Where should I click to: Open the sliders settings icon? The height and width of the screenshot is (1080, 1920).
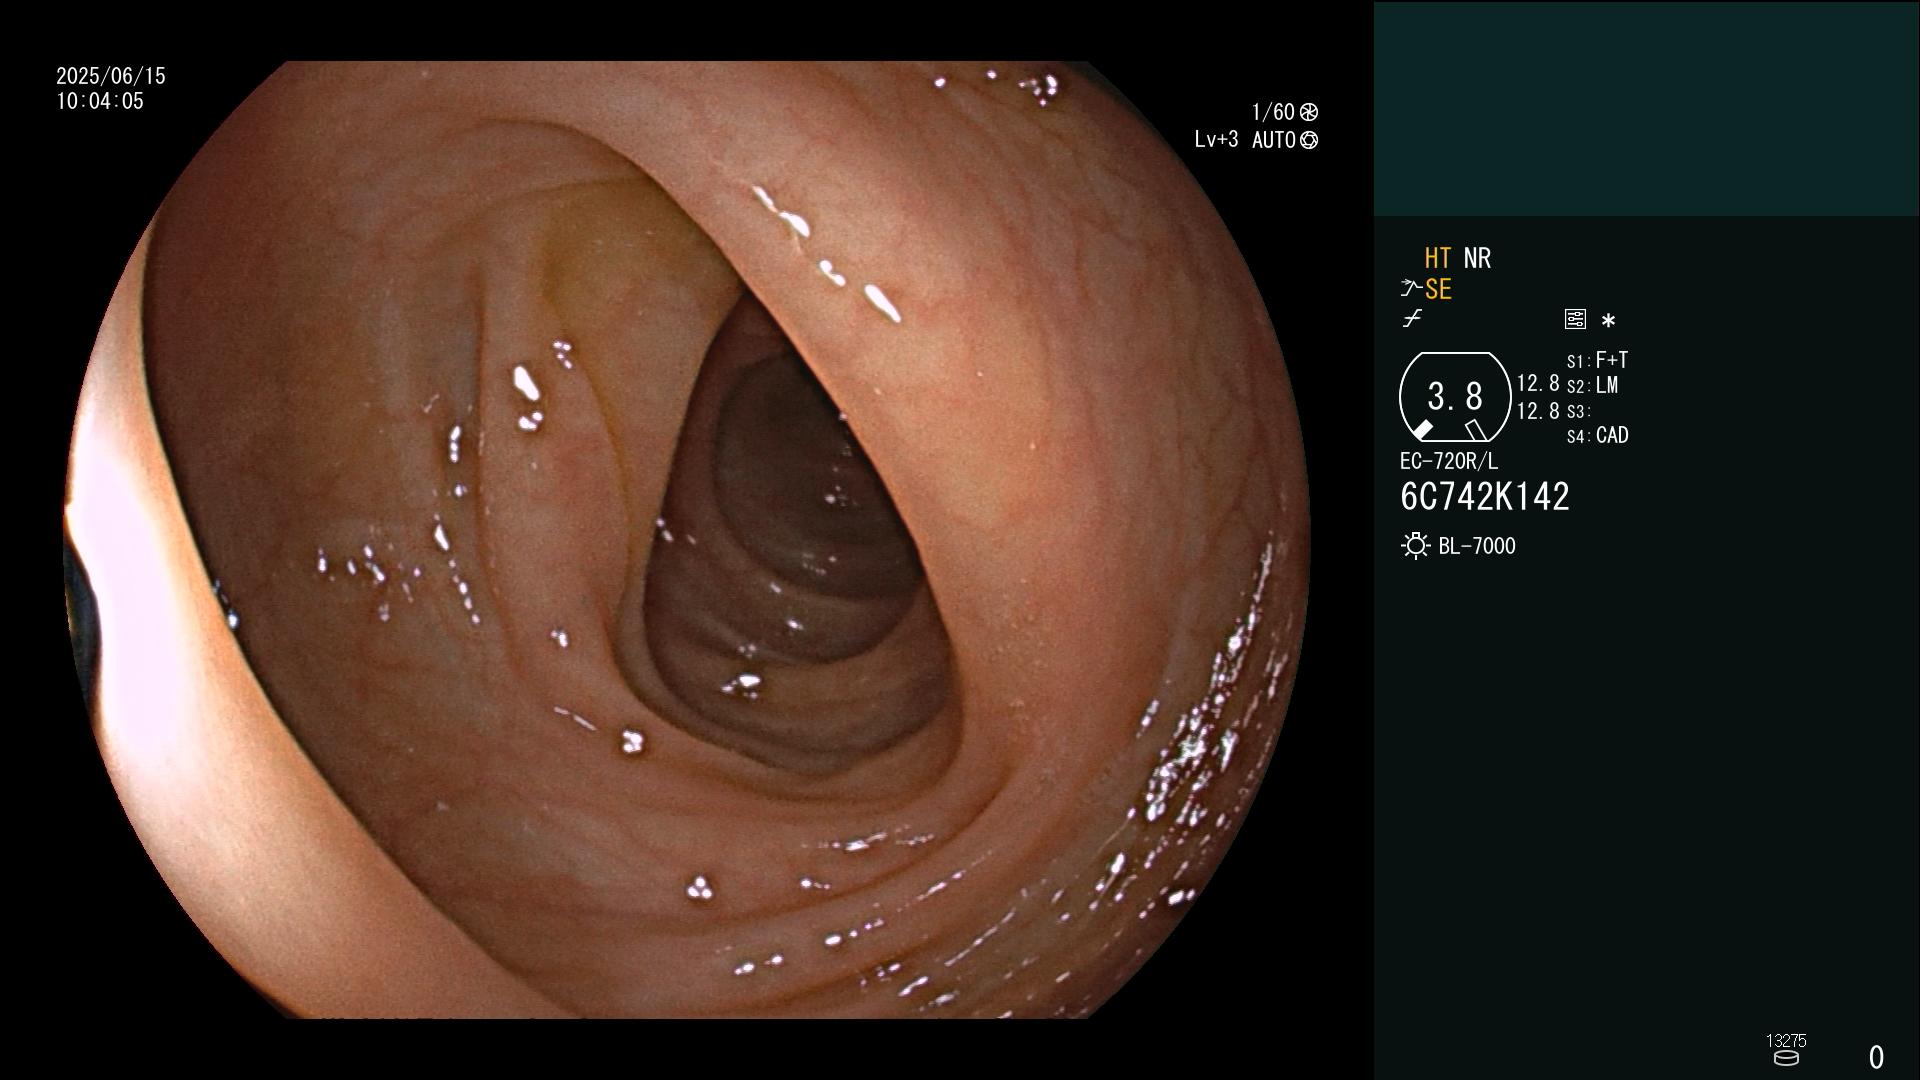(x=1575, y=319)
